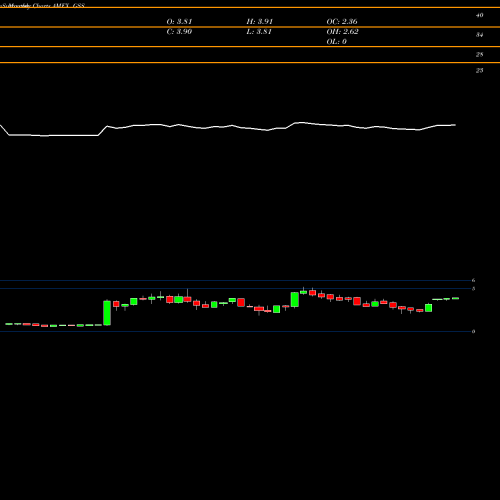Click the 'H: 3.91' high price value
The image size is (500, 500).
[260, 22]
